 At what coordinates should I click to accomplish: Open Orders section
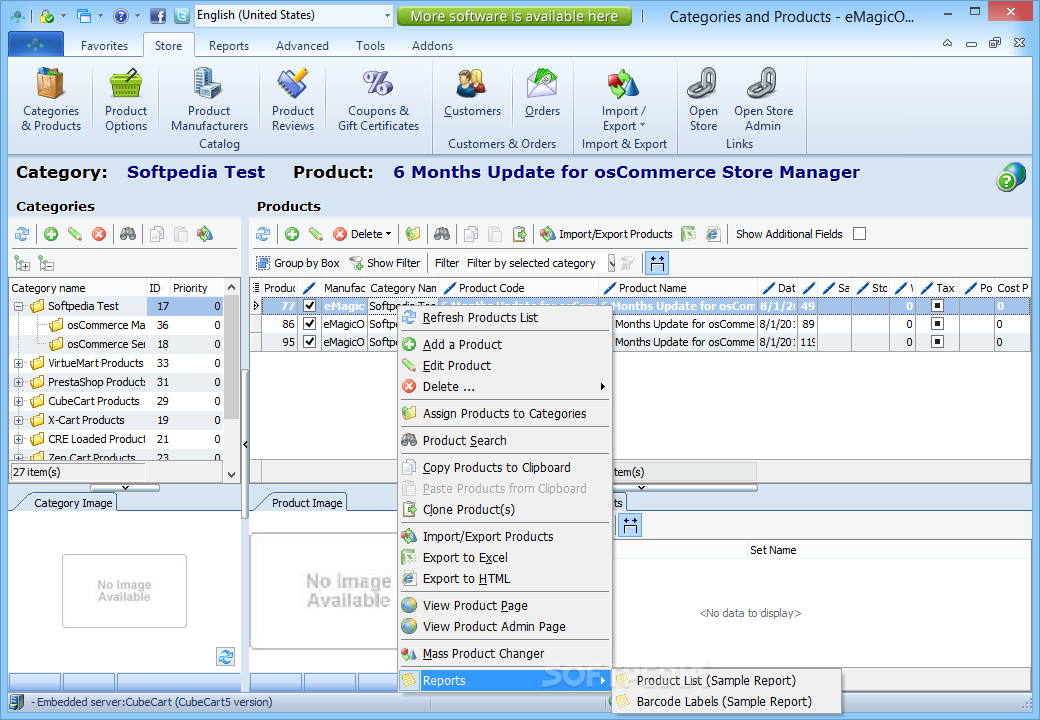coord(542,93)
